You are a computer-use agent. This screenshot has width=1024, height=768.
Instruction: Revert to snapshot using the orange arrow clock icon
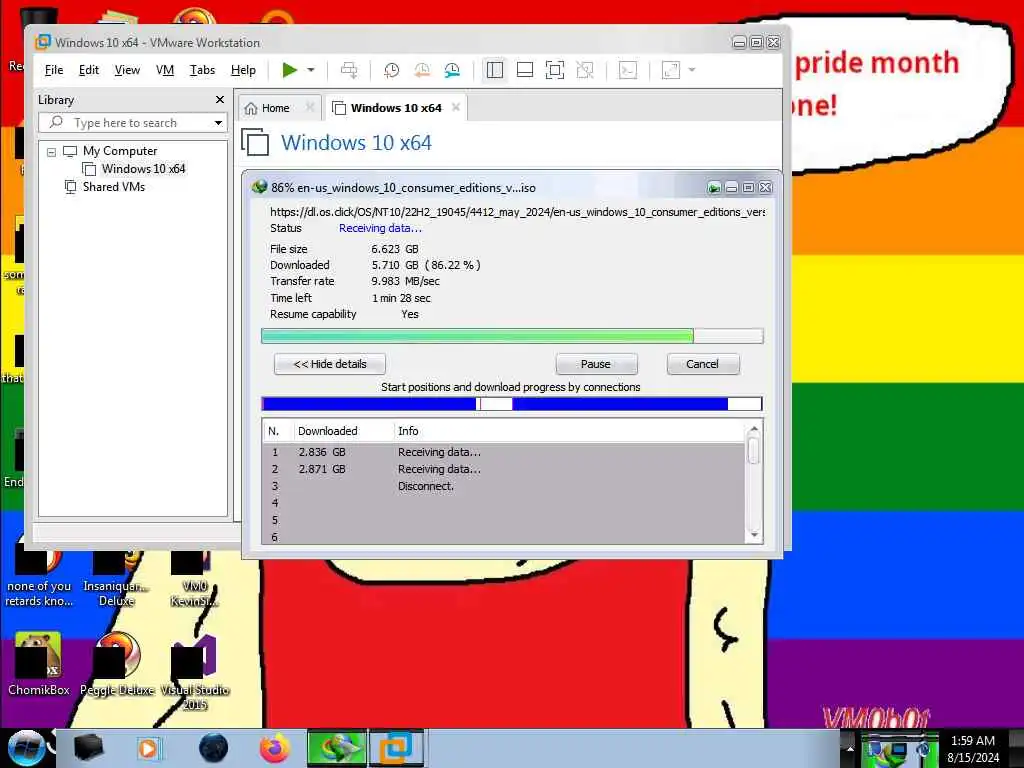[422, 70]
